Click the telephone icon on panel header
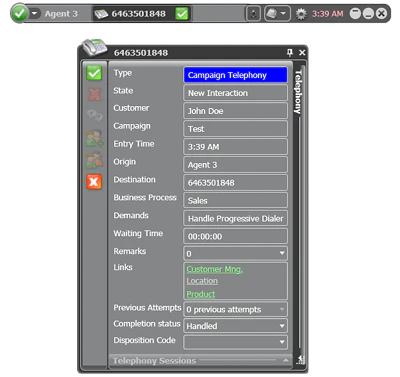The height and width of the screenshot is (377, 400). (x=95, y=47)
